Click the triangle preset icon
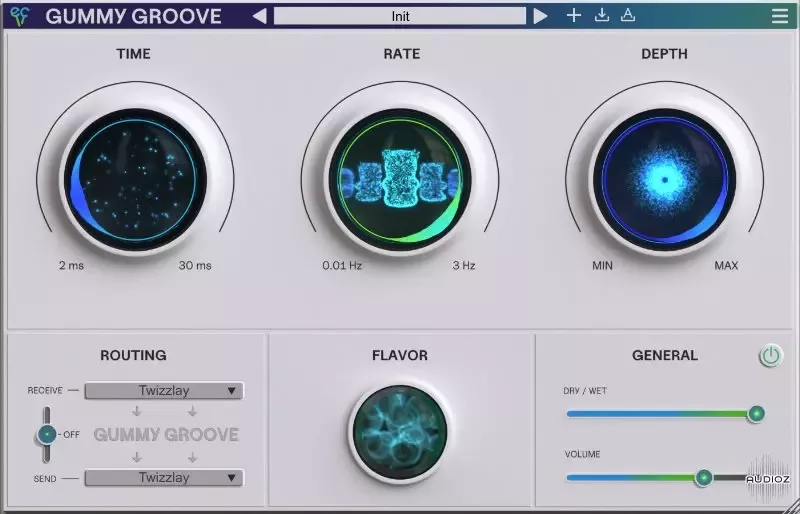The image size is (800, 514). tap(628, 16)
